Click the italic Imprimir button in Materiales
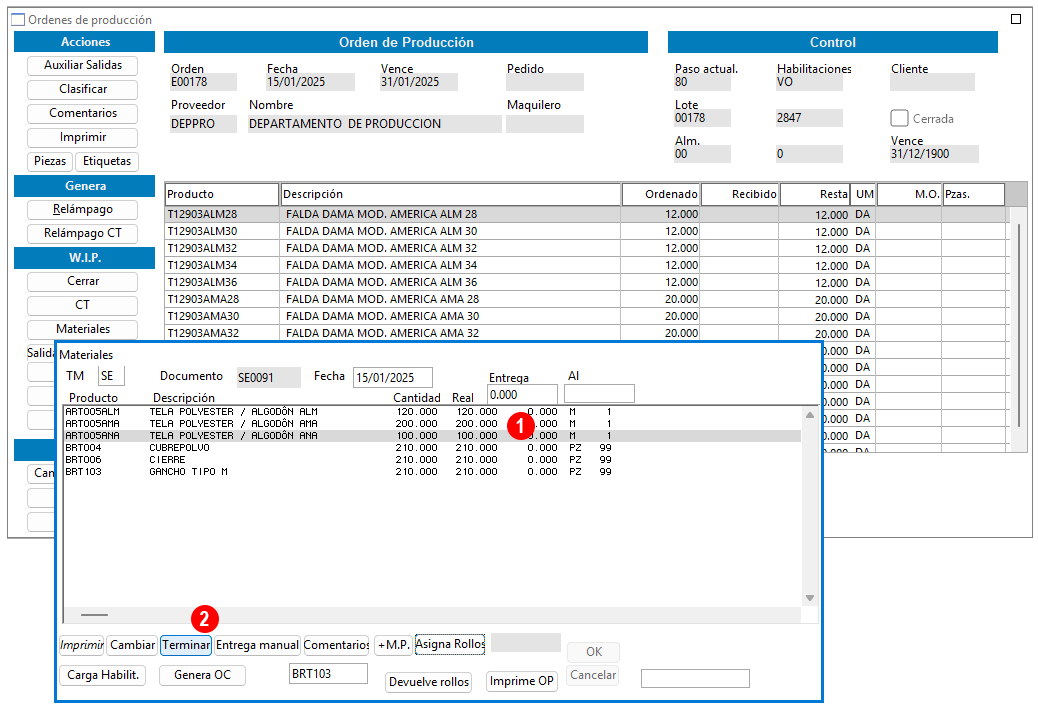 click(81, 645)
